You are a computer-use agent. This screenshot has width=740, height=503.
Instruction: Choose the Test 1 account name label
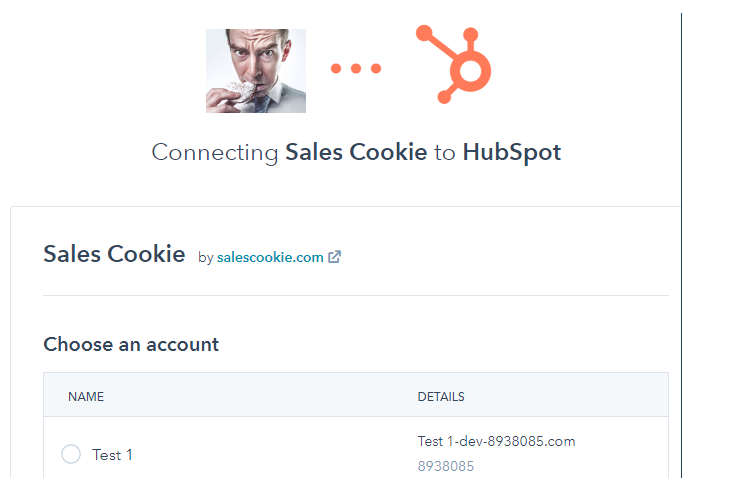click(x=112, y=455)
